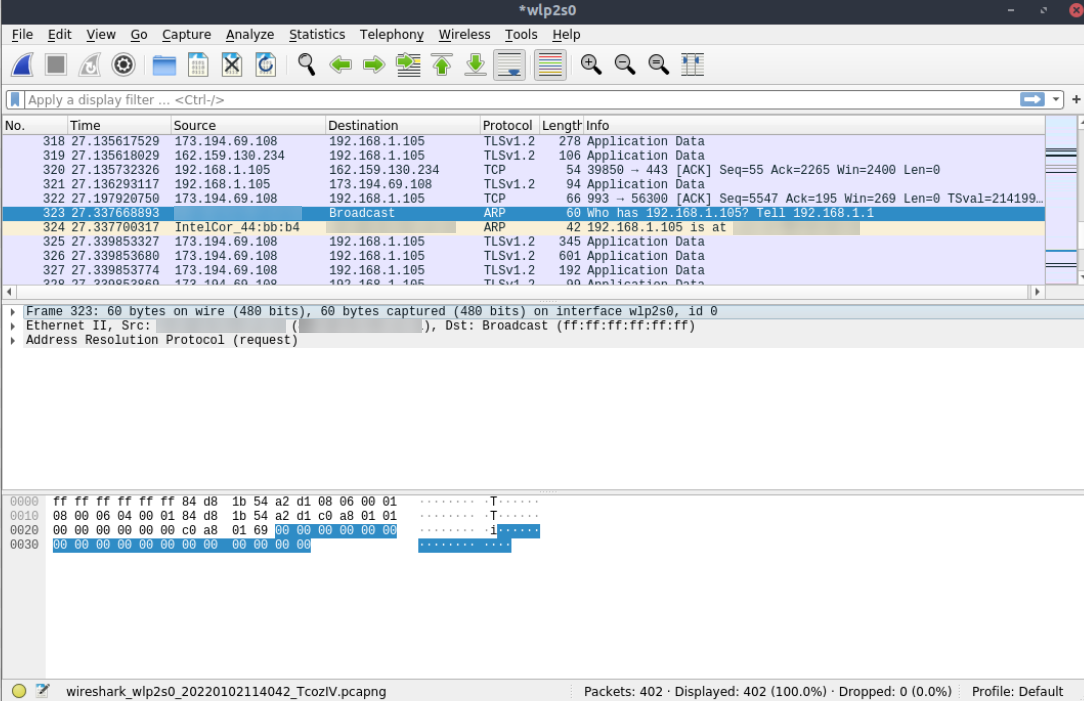The height and width of the screenshot is (701, 1084).
Task: Expand the Ethernet II section
Action: (12, 326)
